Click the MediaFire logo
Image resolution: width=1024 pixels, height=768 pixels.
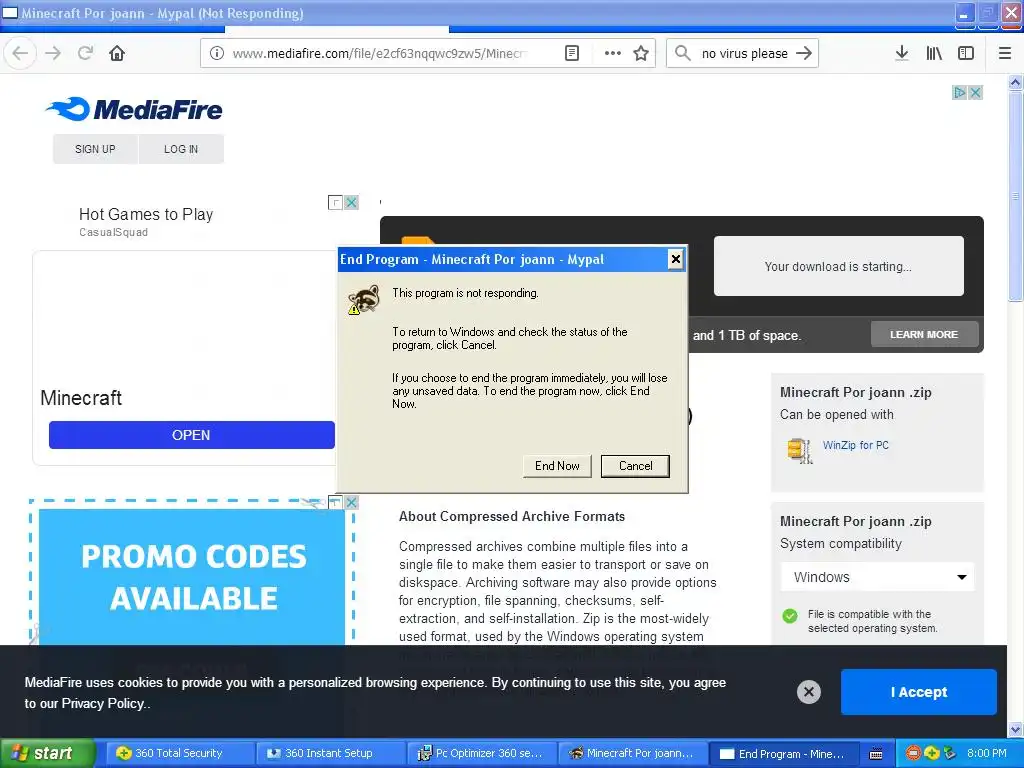(134, 109)
